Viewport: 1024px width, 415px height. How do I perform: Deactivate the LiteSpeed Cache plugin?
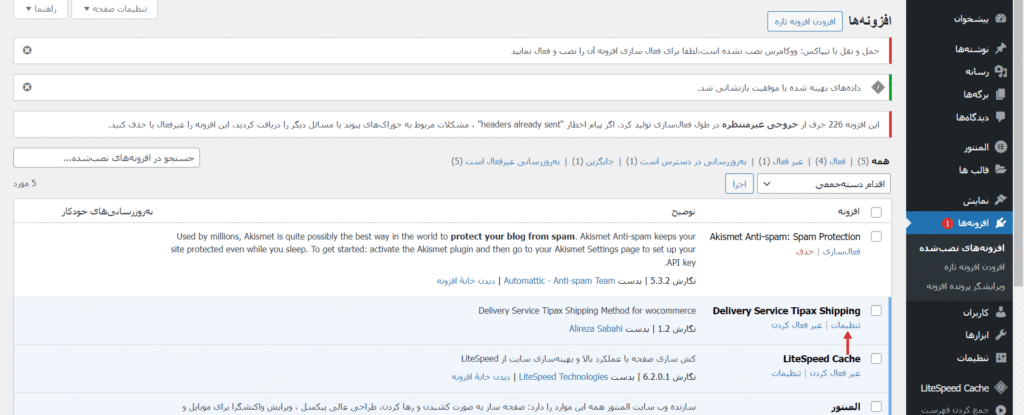click(834, 373)
